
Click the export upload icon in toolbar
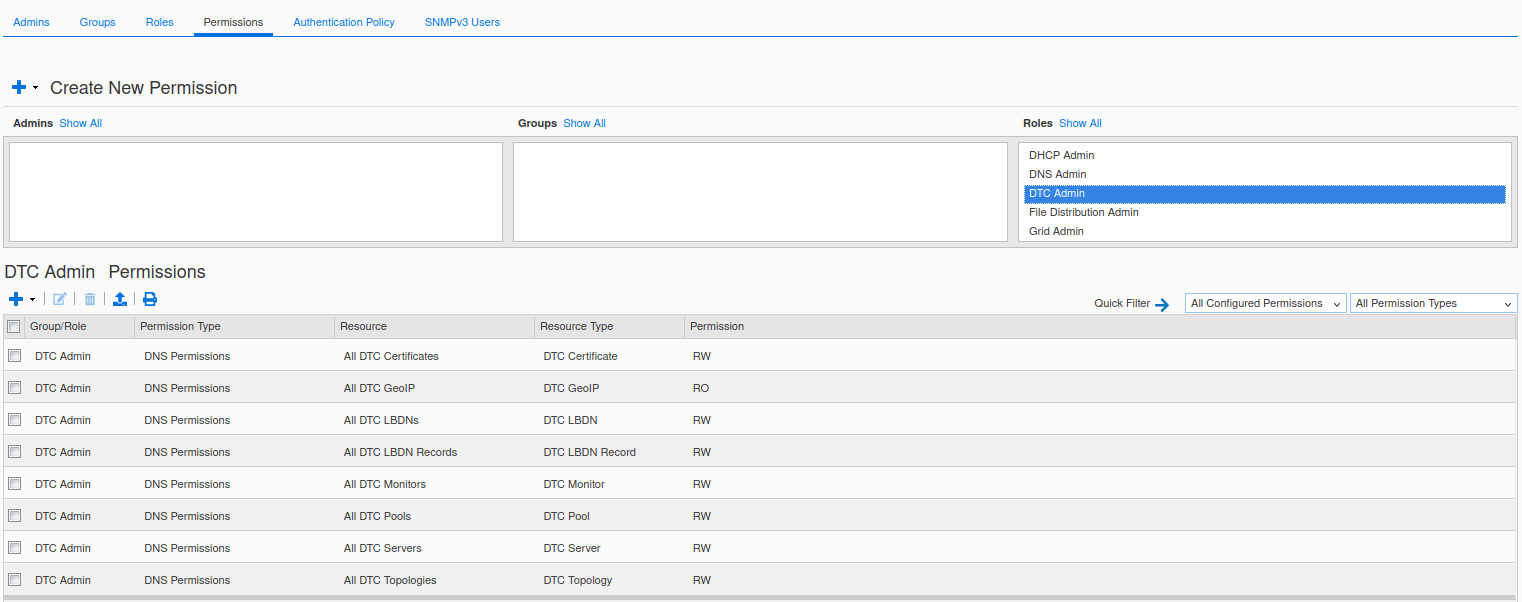[120, 299]
